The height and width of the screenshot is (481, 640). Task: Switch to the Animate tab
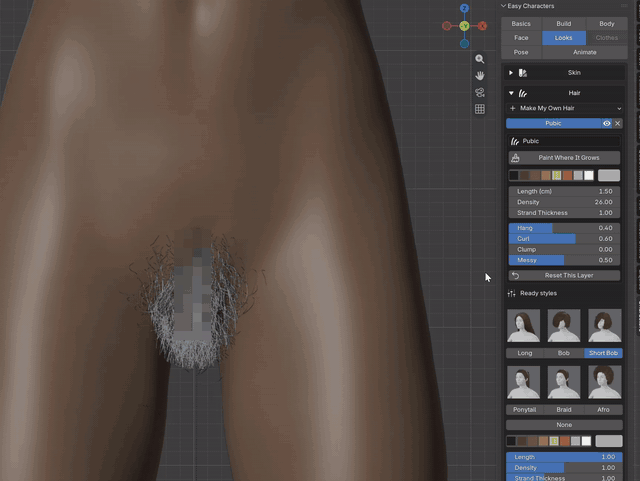click(585, 52)
